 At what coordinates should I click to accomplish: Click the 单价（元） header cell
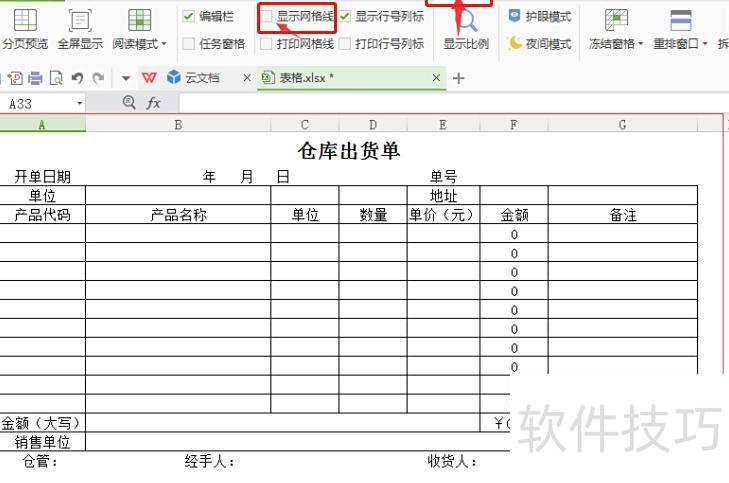coord(443,215)
